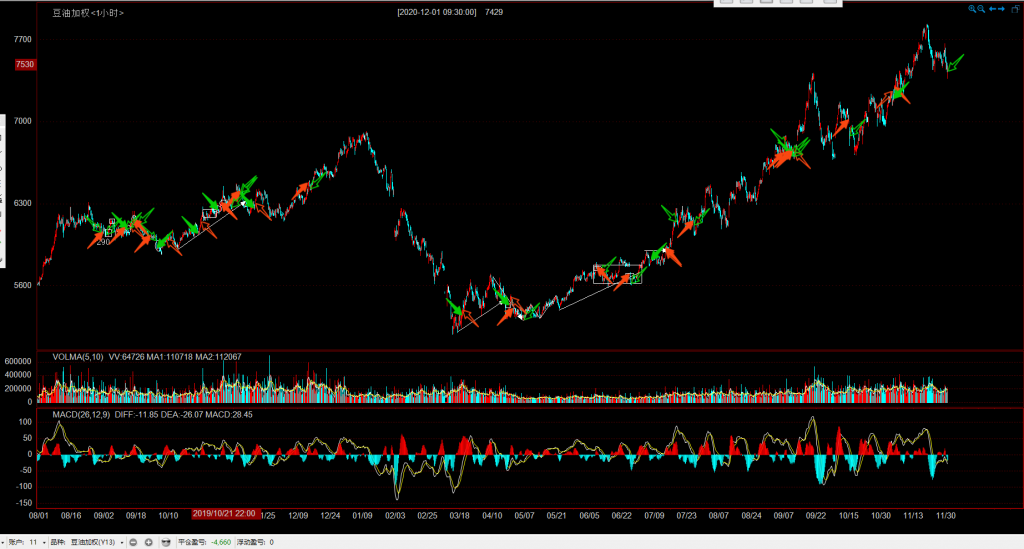Image resolution: width=1024 pixels, height=549 pixels.
Task: Click the MACD(26,12,9) indicator label
Action: (x=85, y=413)
